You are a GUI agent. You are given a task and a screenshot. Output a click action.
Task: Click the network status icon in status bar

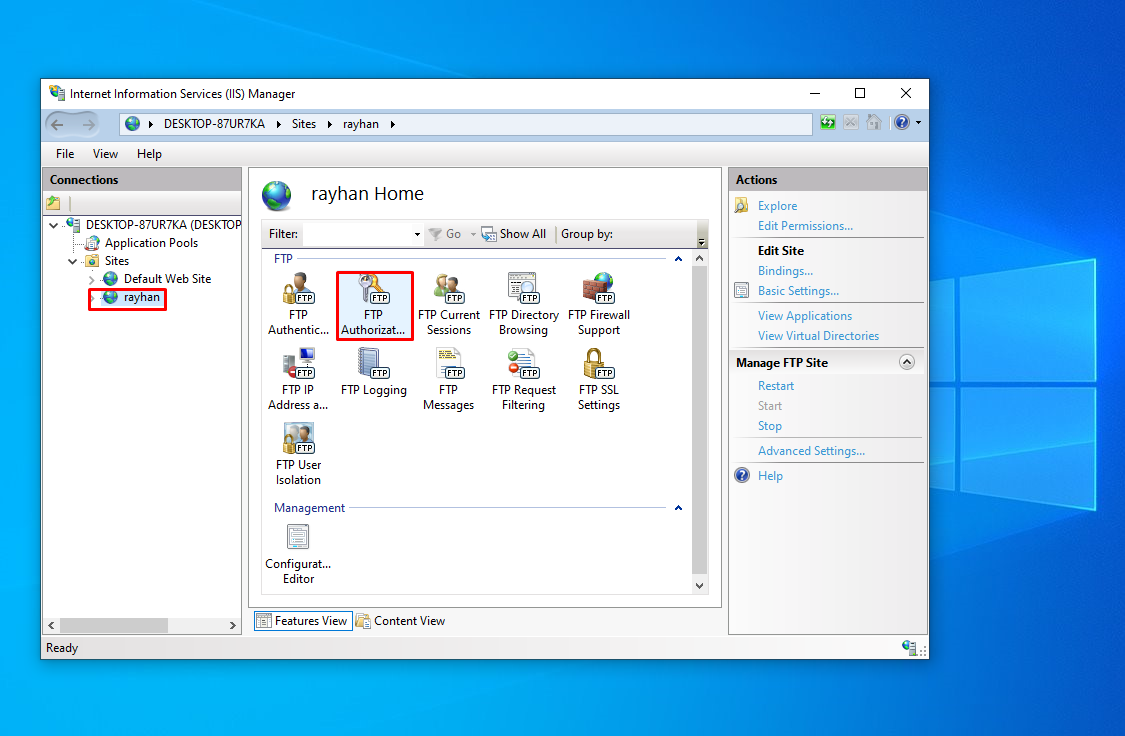910,648
